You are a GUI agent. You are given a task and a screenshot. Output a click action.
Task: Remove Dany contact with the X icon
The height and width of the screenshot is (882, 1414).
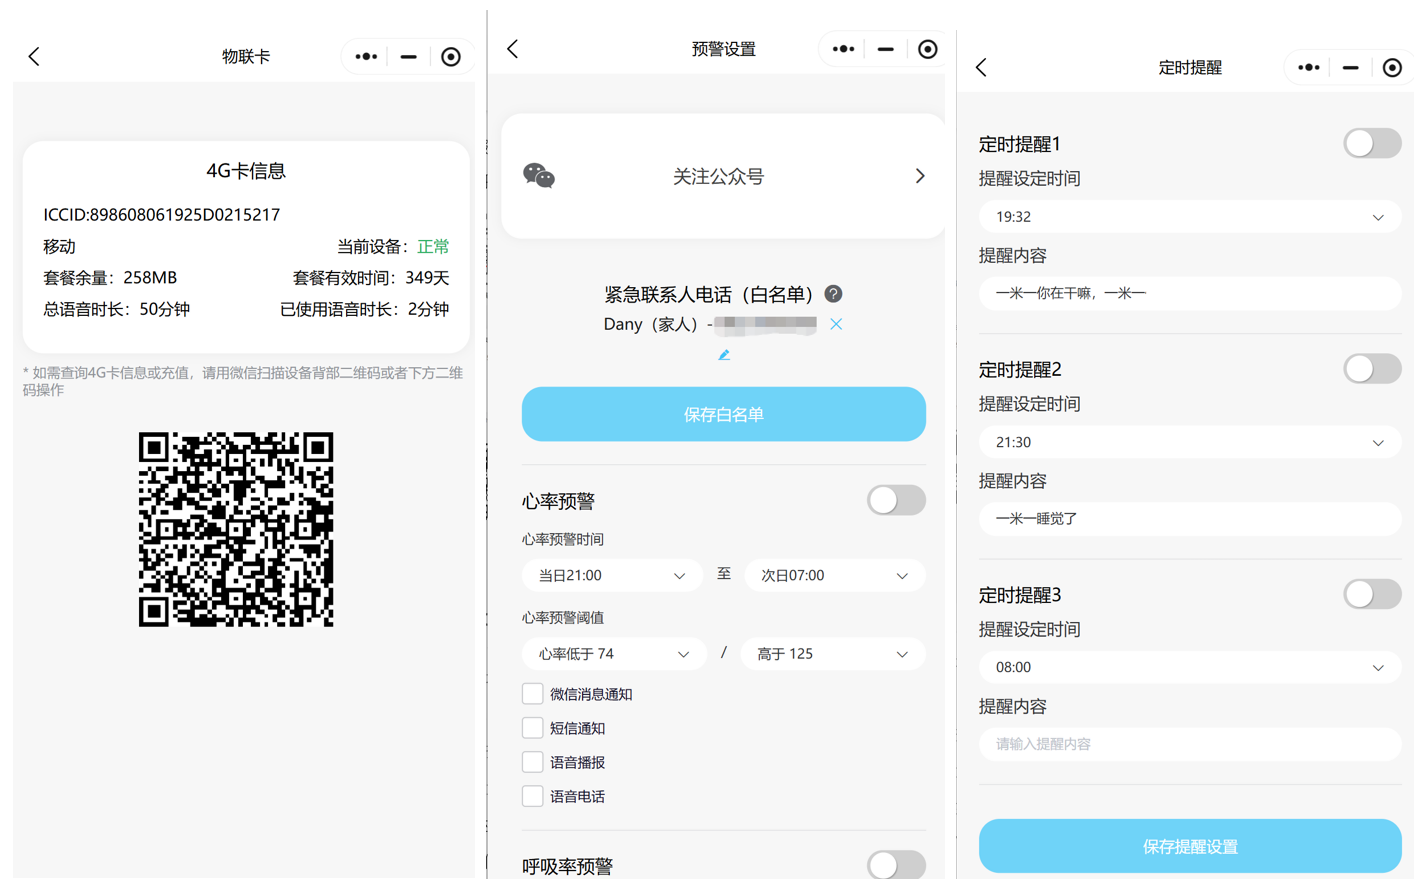point(836,324)
